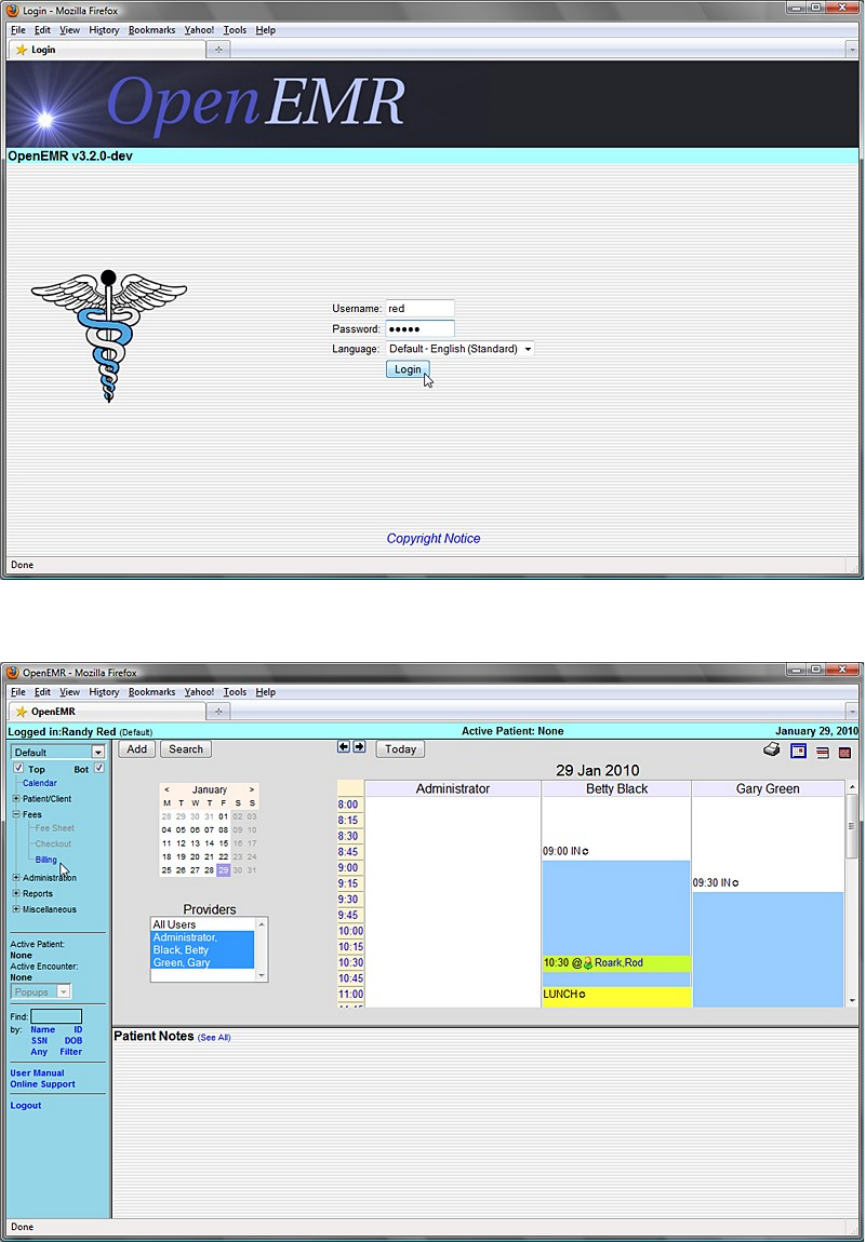Open a new tab in Login window
Viewport: 865px width, 1242px height.
point(218,49)
